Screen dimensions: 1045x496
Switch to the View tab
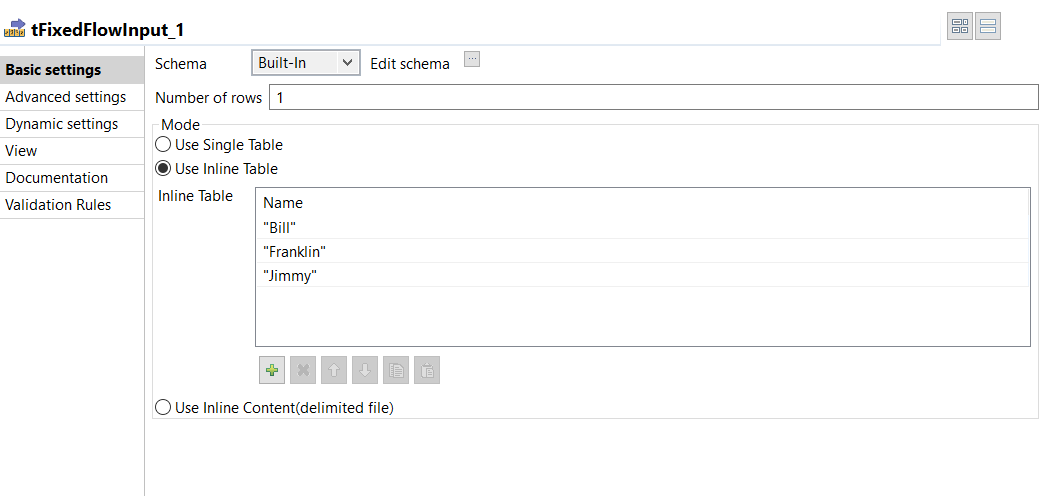(21, 151)
